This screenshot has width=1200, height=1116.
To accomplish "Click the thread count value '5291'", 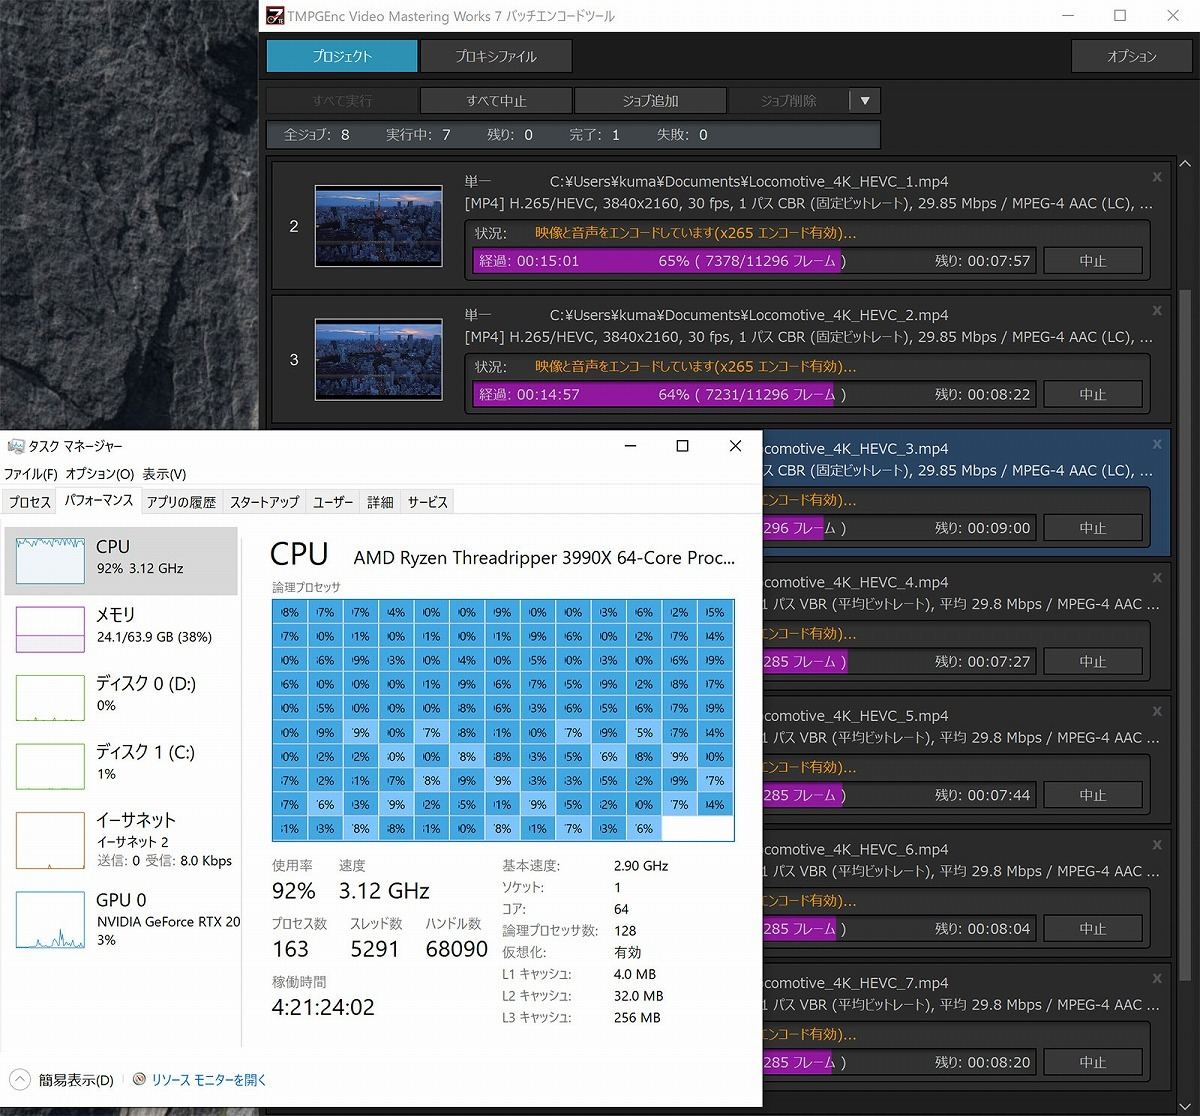I will coord(375,949).
